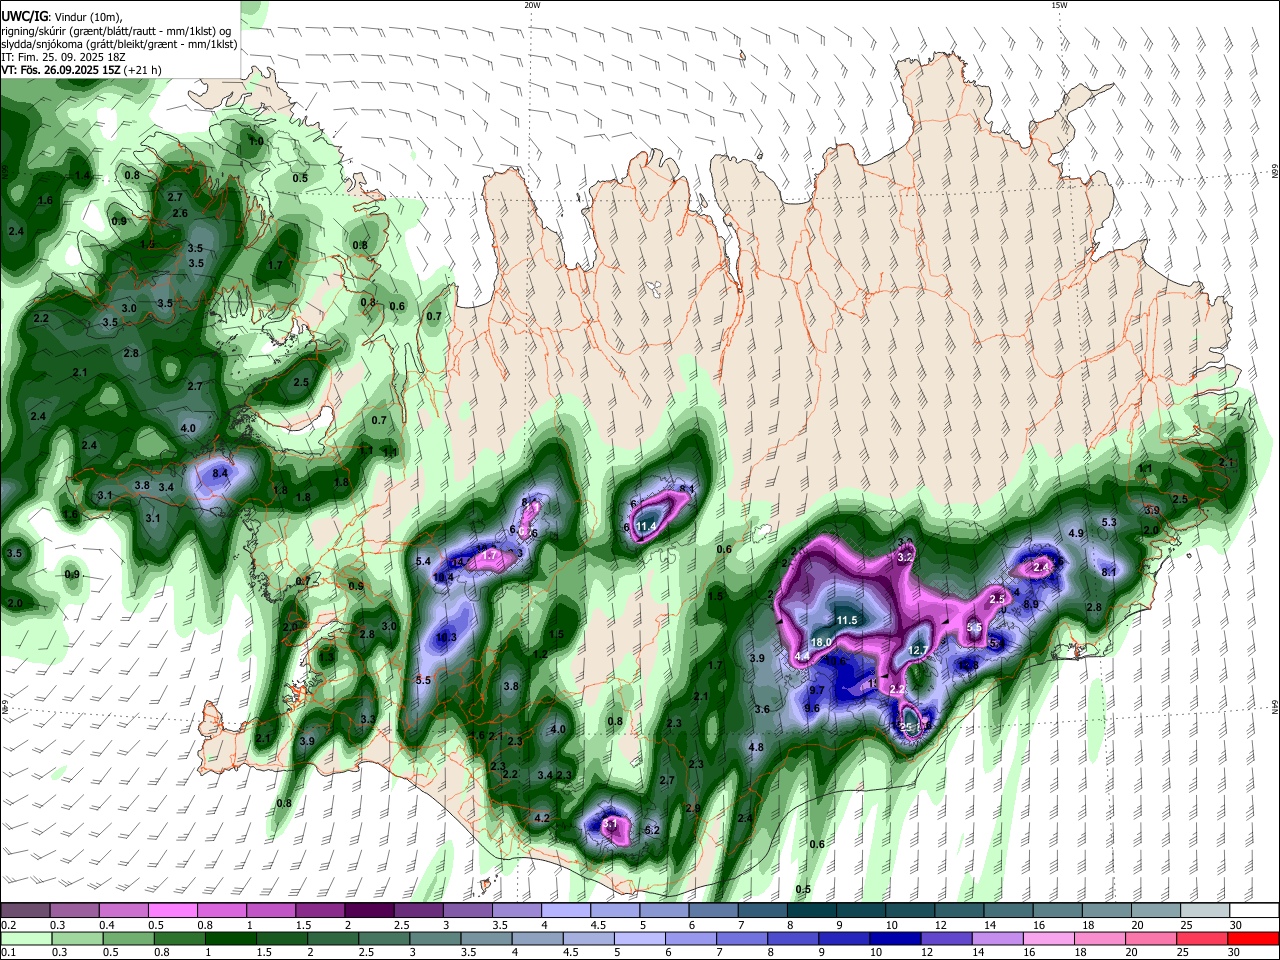Click the '4.2' value near south coast
The width and height of the screenshot is (1280, 960).
tap(542, 818)
